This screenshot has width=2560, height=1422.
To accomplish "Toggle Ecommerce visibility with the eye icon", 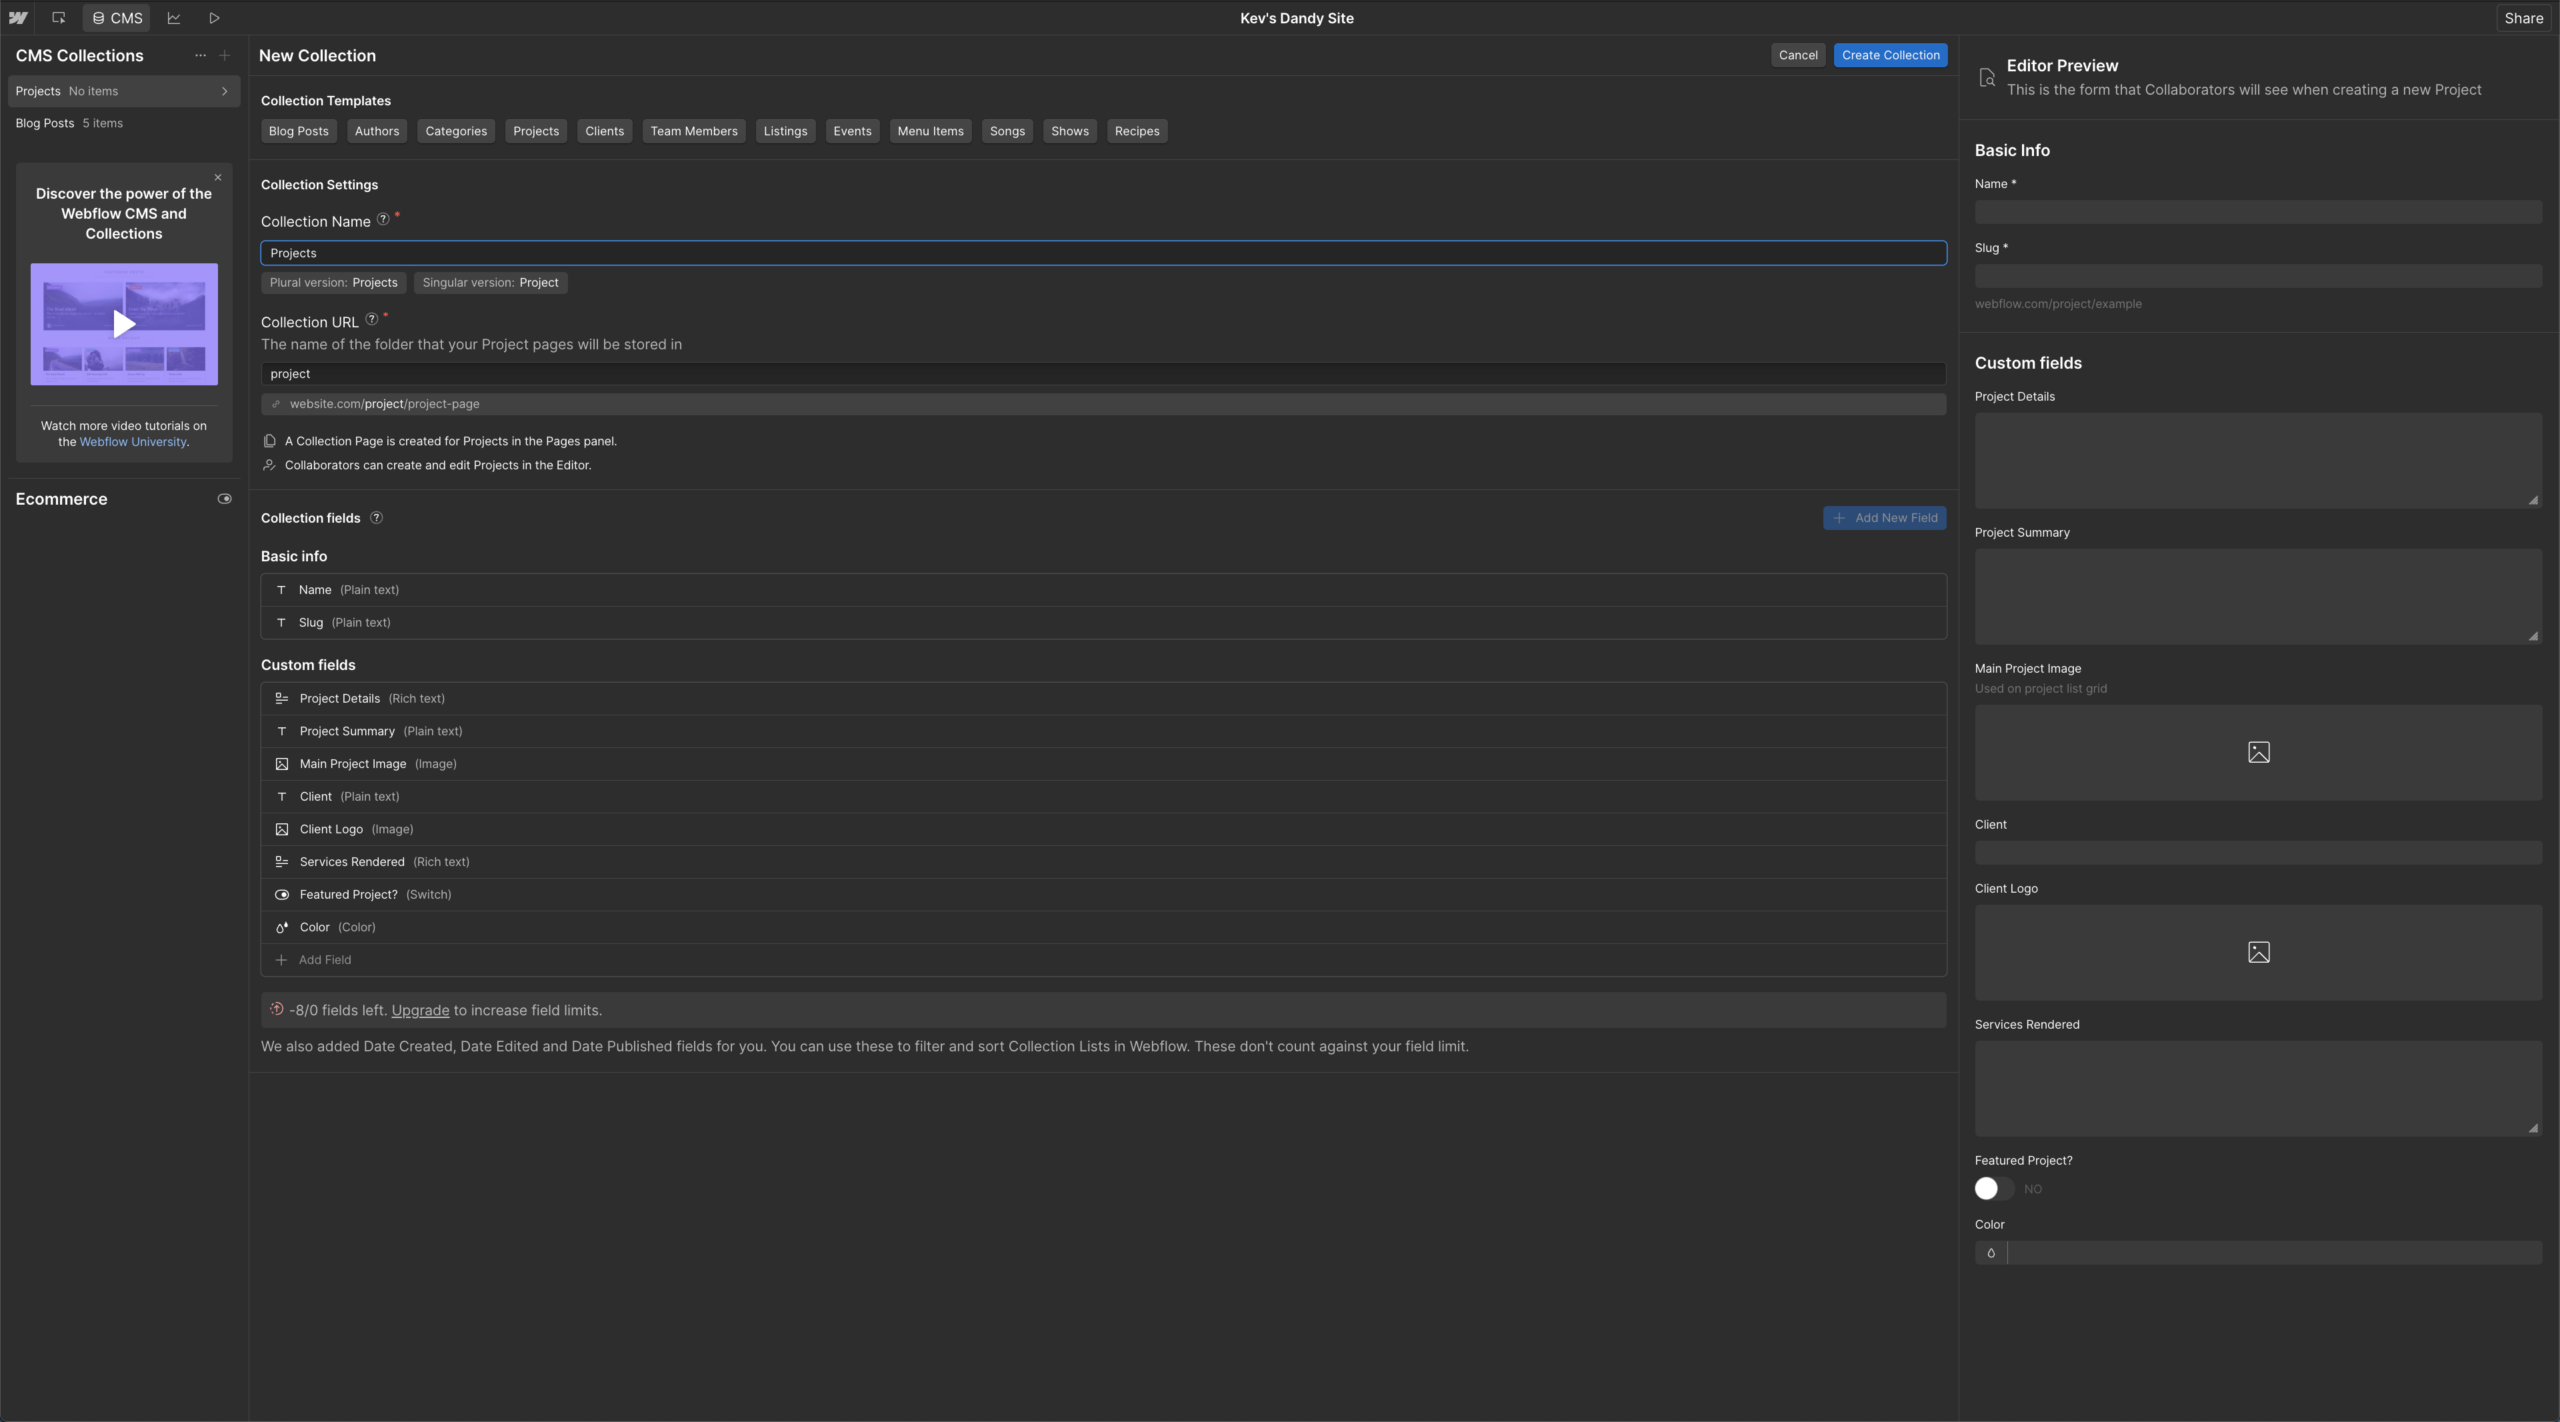I will [224, 498].
